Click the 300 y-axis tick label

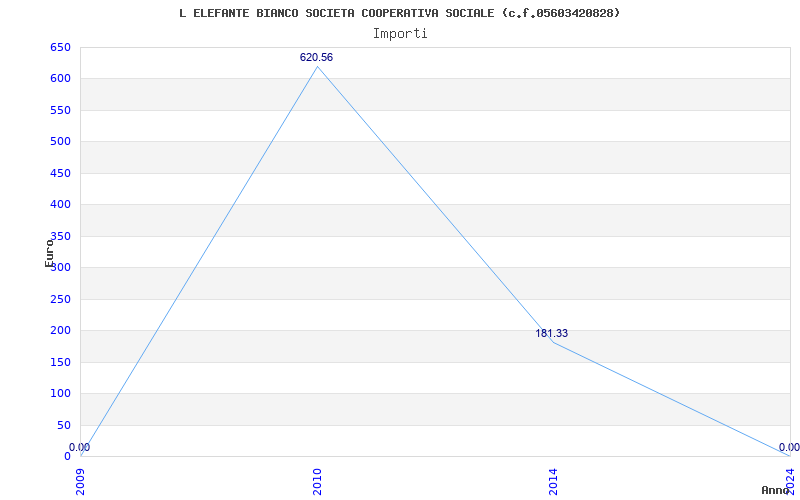(60, 267)
